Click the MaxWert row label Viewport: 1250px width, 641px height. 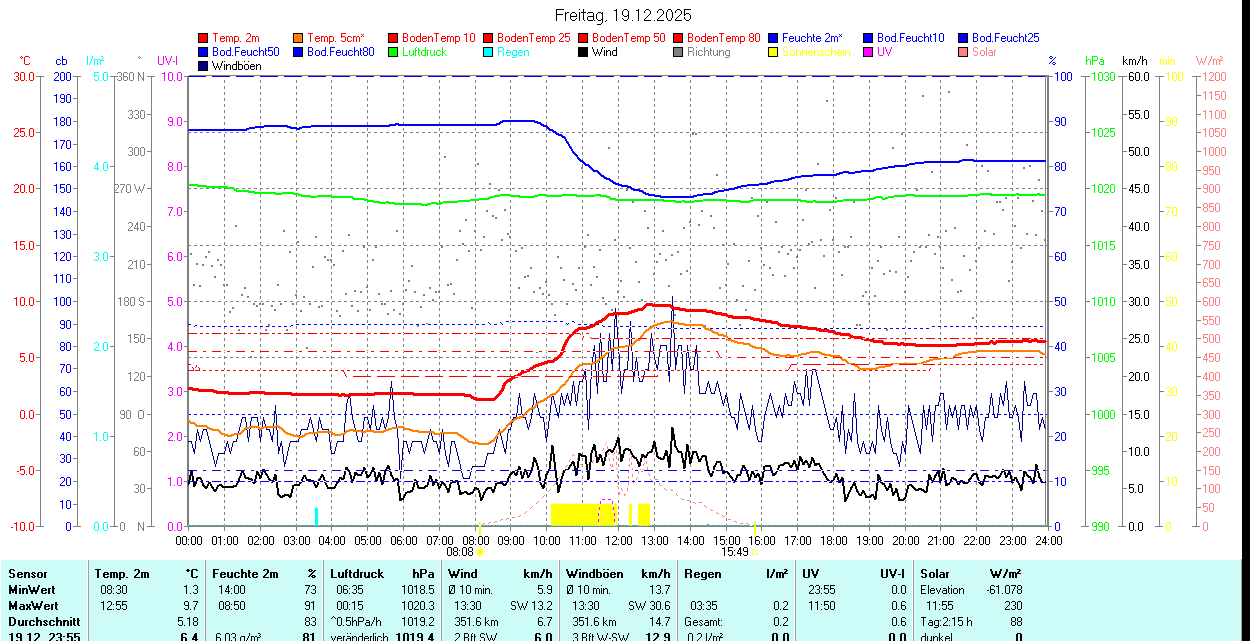pyautogui.click(x=33, y=605)
